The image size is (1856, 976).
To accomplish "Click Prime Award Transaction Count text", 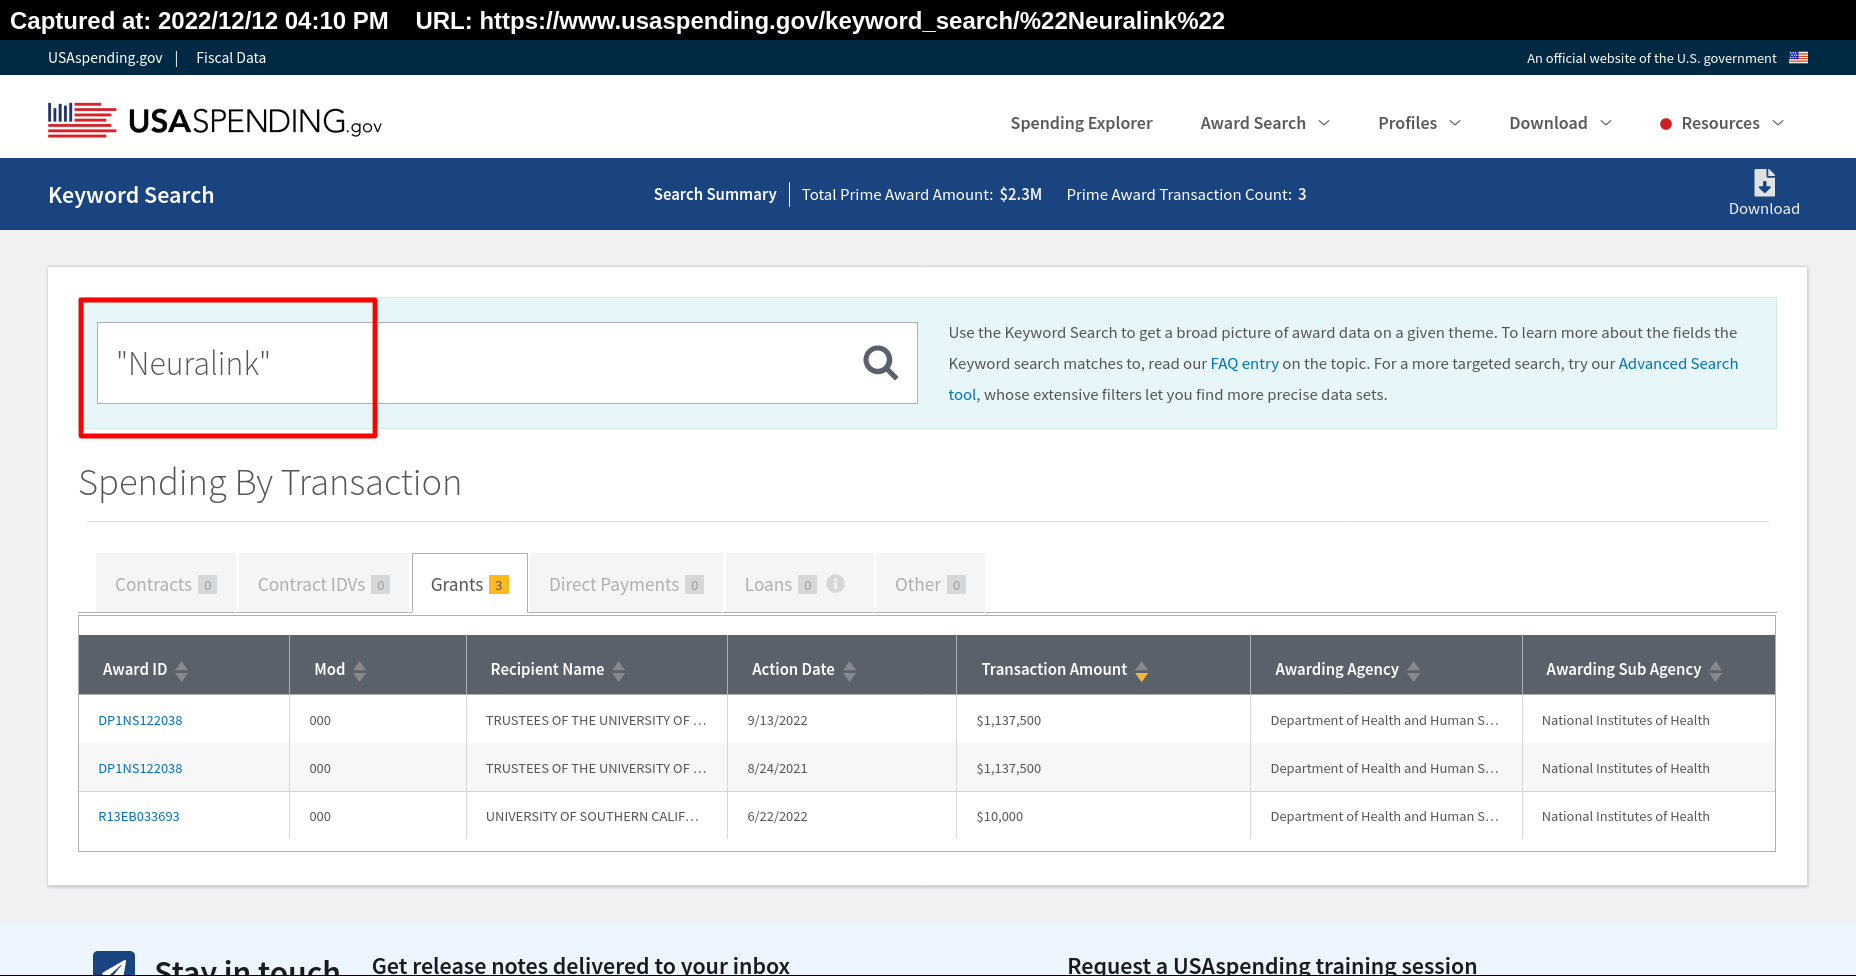I will [1186, 194].
